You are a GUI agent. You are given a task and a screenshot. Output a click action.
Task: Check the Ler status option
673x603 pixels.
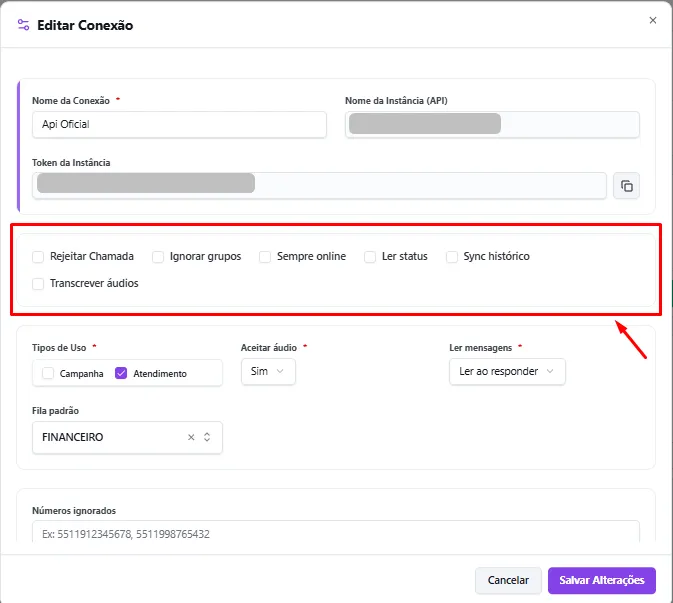click(370, 257)
